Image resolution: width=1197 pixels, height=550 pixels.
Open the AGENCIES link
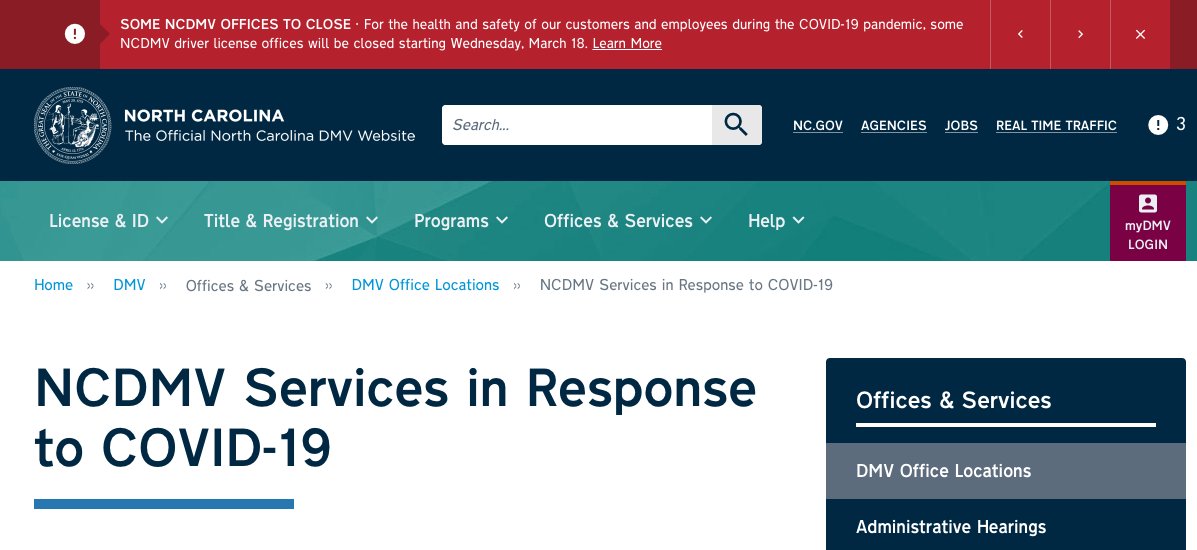(x=893, y=125)
